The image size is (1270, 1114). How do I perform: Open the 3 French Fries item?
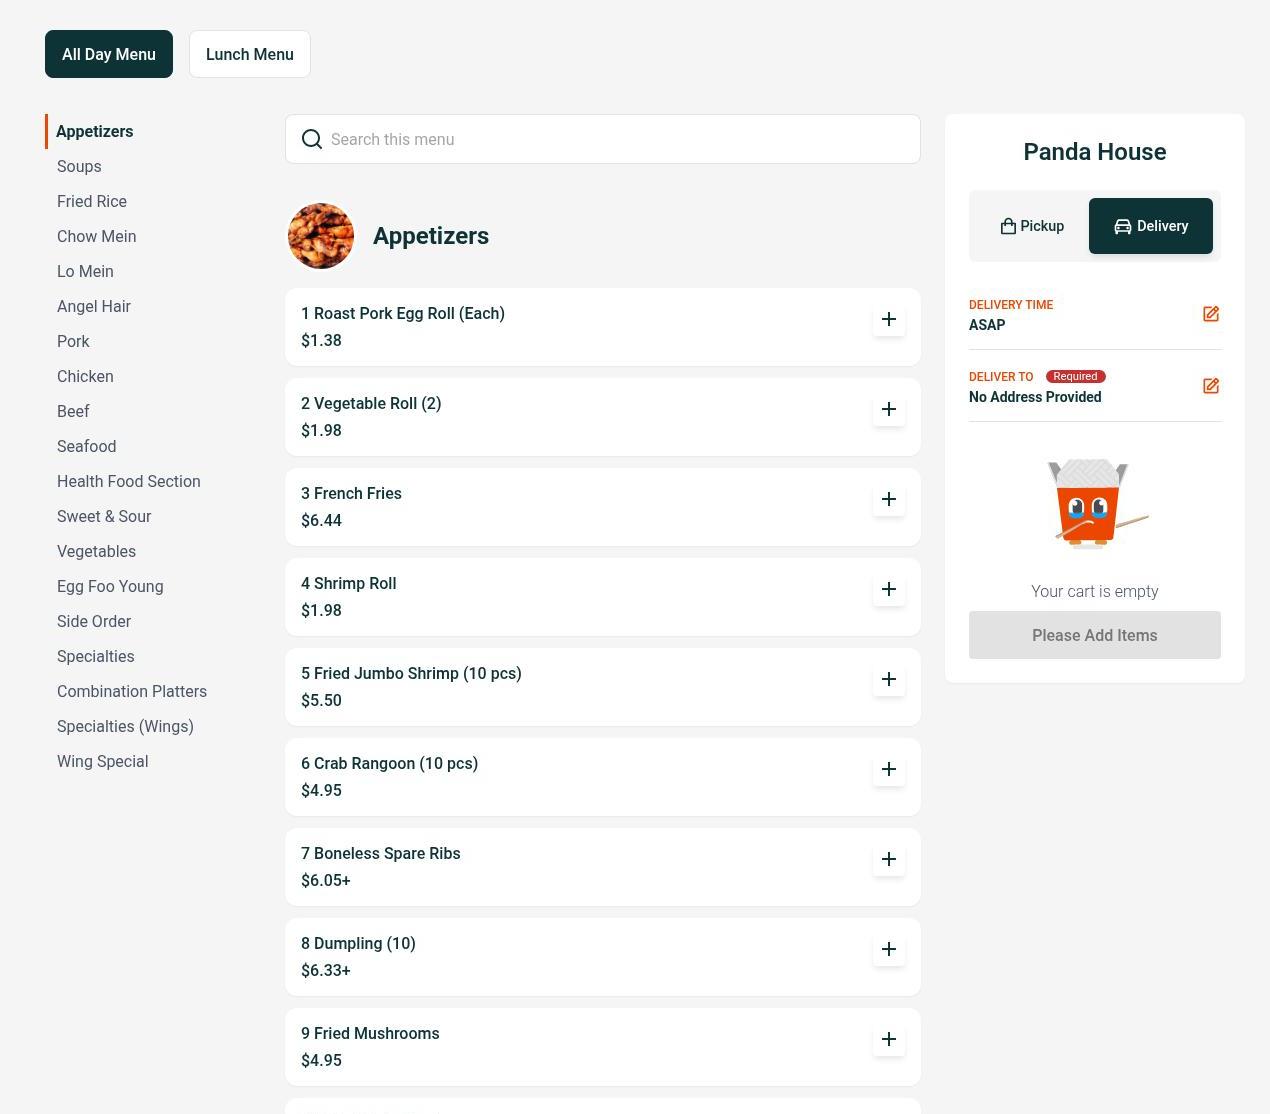(x=603, y=507)
